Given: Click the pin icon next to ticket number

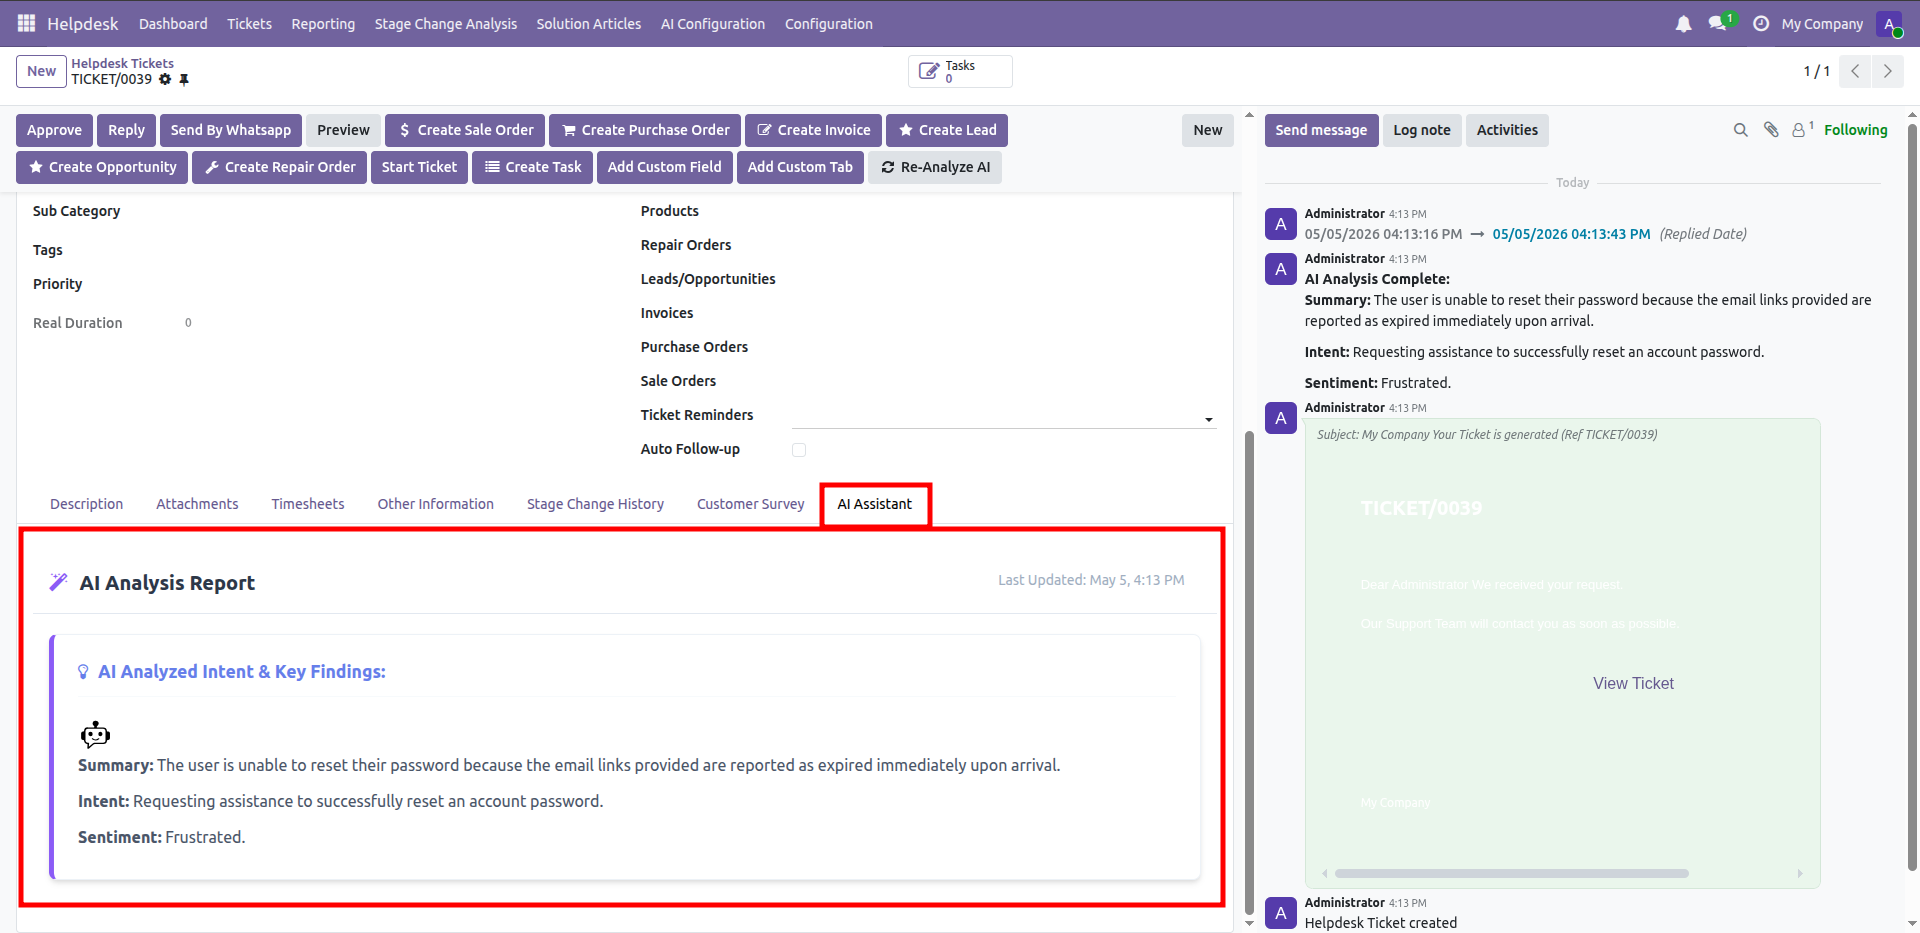Looking at the screenshot, I should tap(184, 79).
